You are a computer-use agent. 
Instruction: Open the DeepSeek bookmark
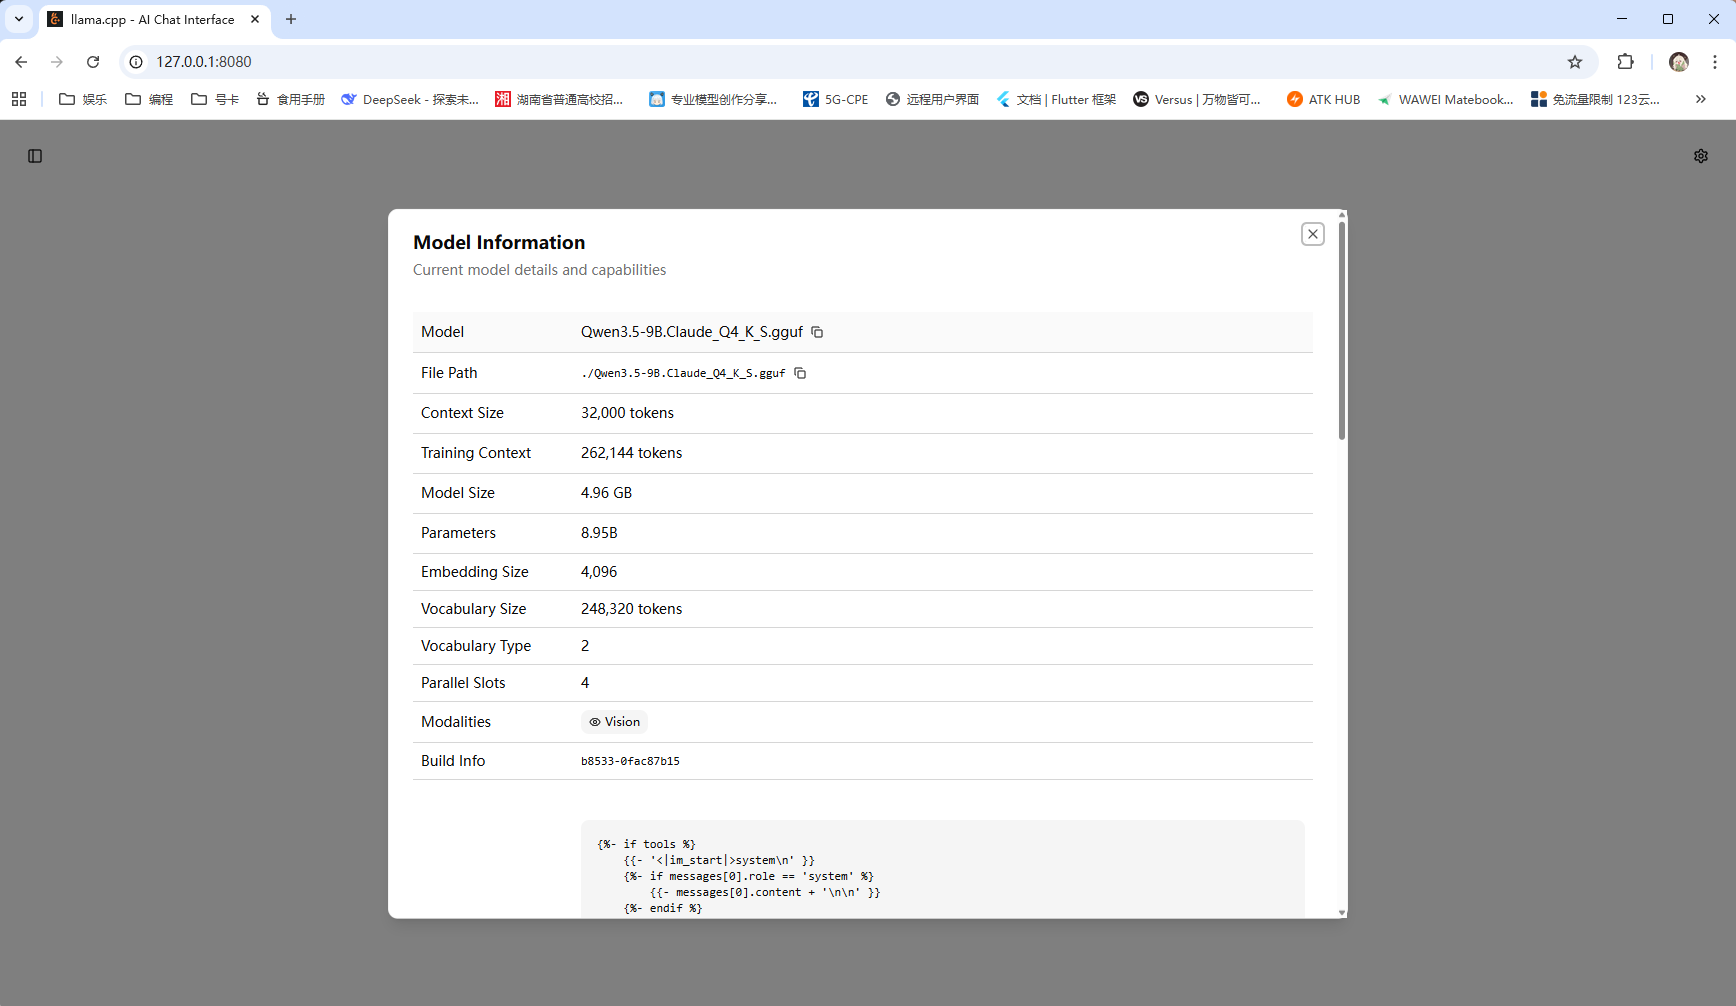(410, 99)
